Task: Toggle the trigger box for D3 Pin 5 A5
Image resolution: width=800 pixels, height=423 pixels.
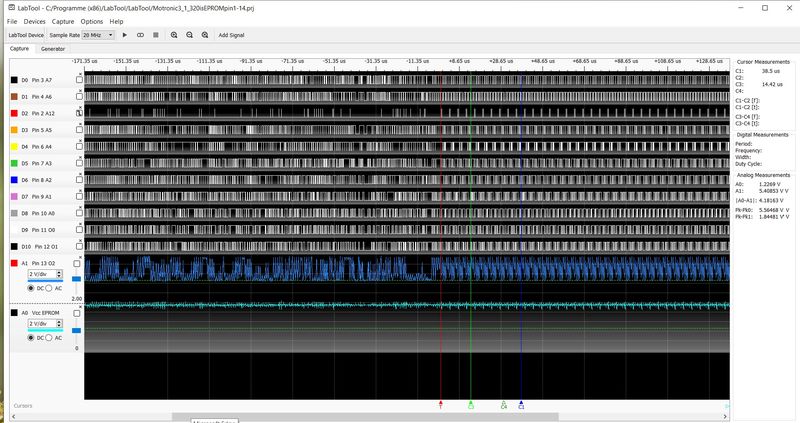Action: coord(79,130)
